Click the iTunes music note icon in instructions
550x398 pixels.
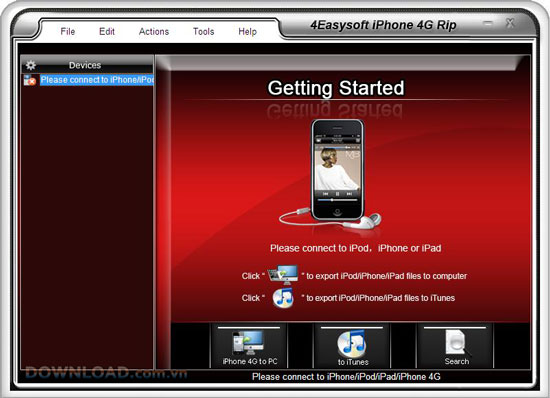tap(283, 298)
